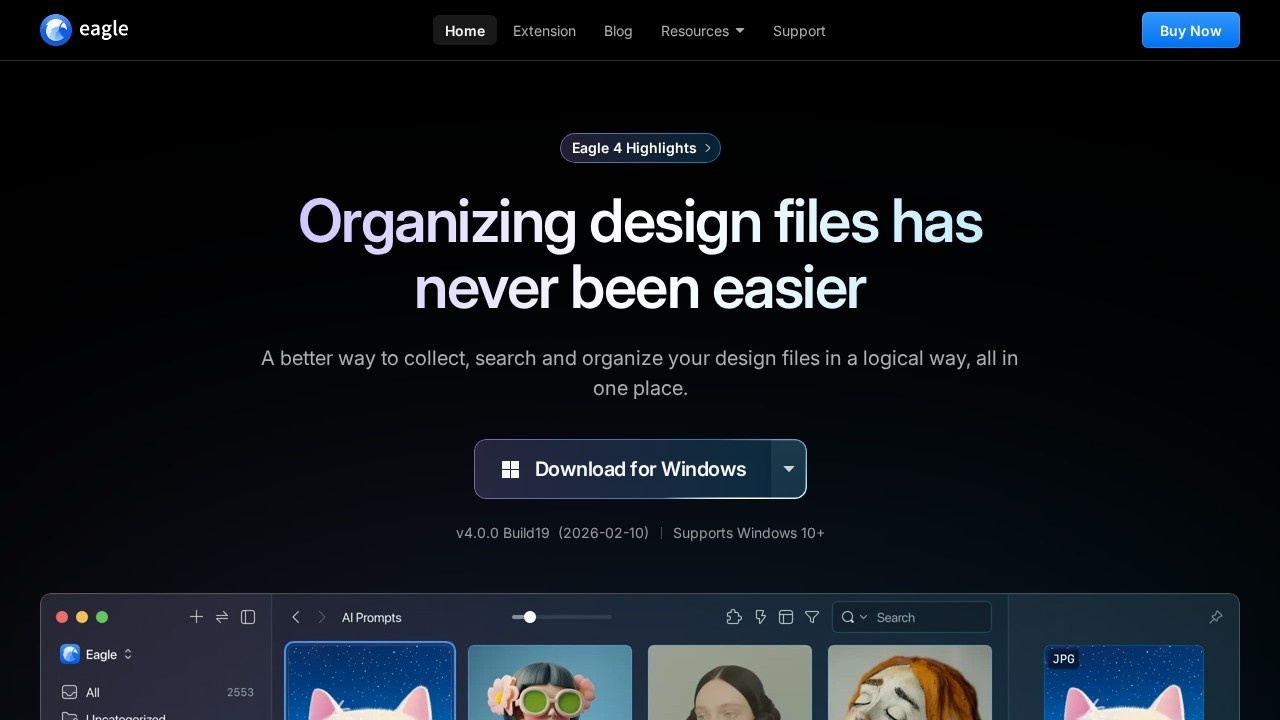The height and width of the screenshot is (720, 1280).
Task: Click the thumbnail size slider handle
Action: [x=530, y=617]
